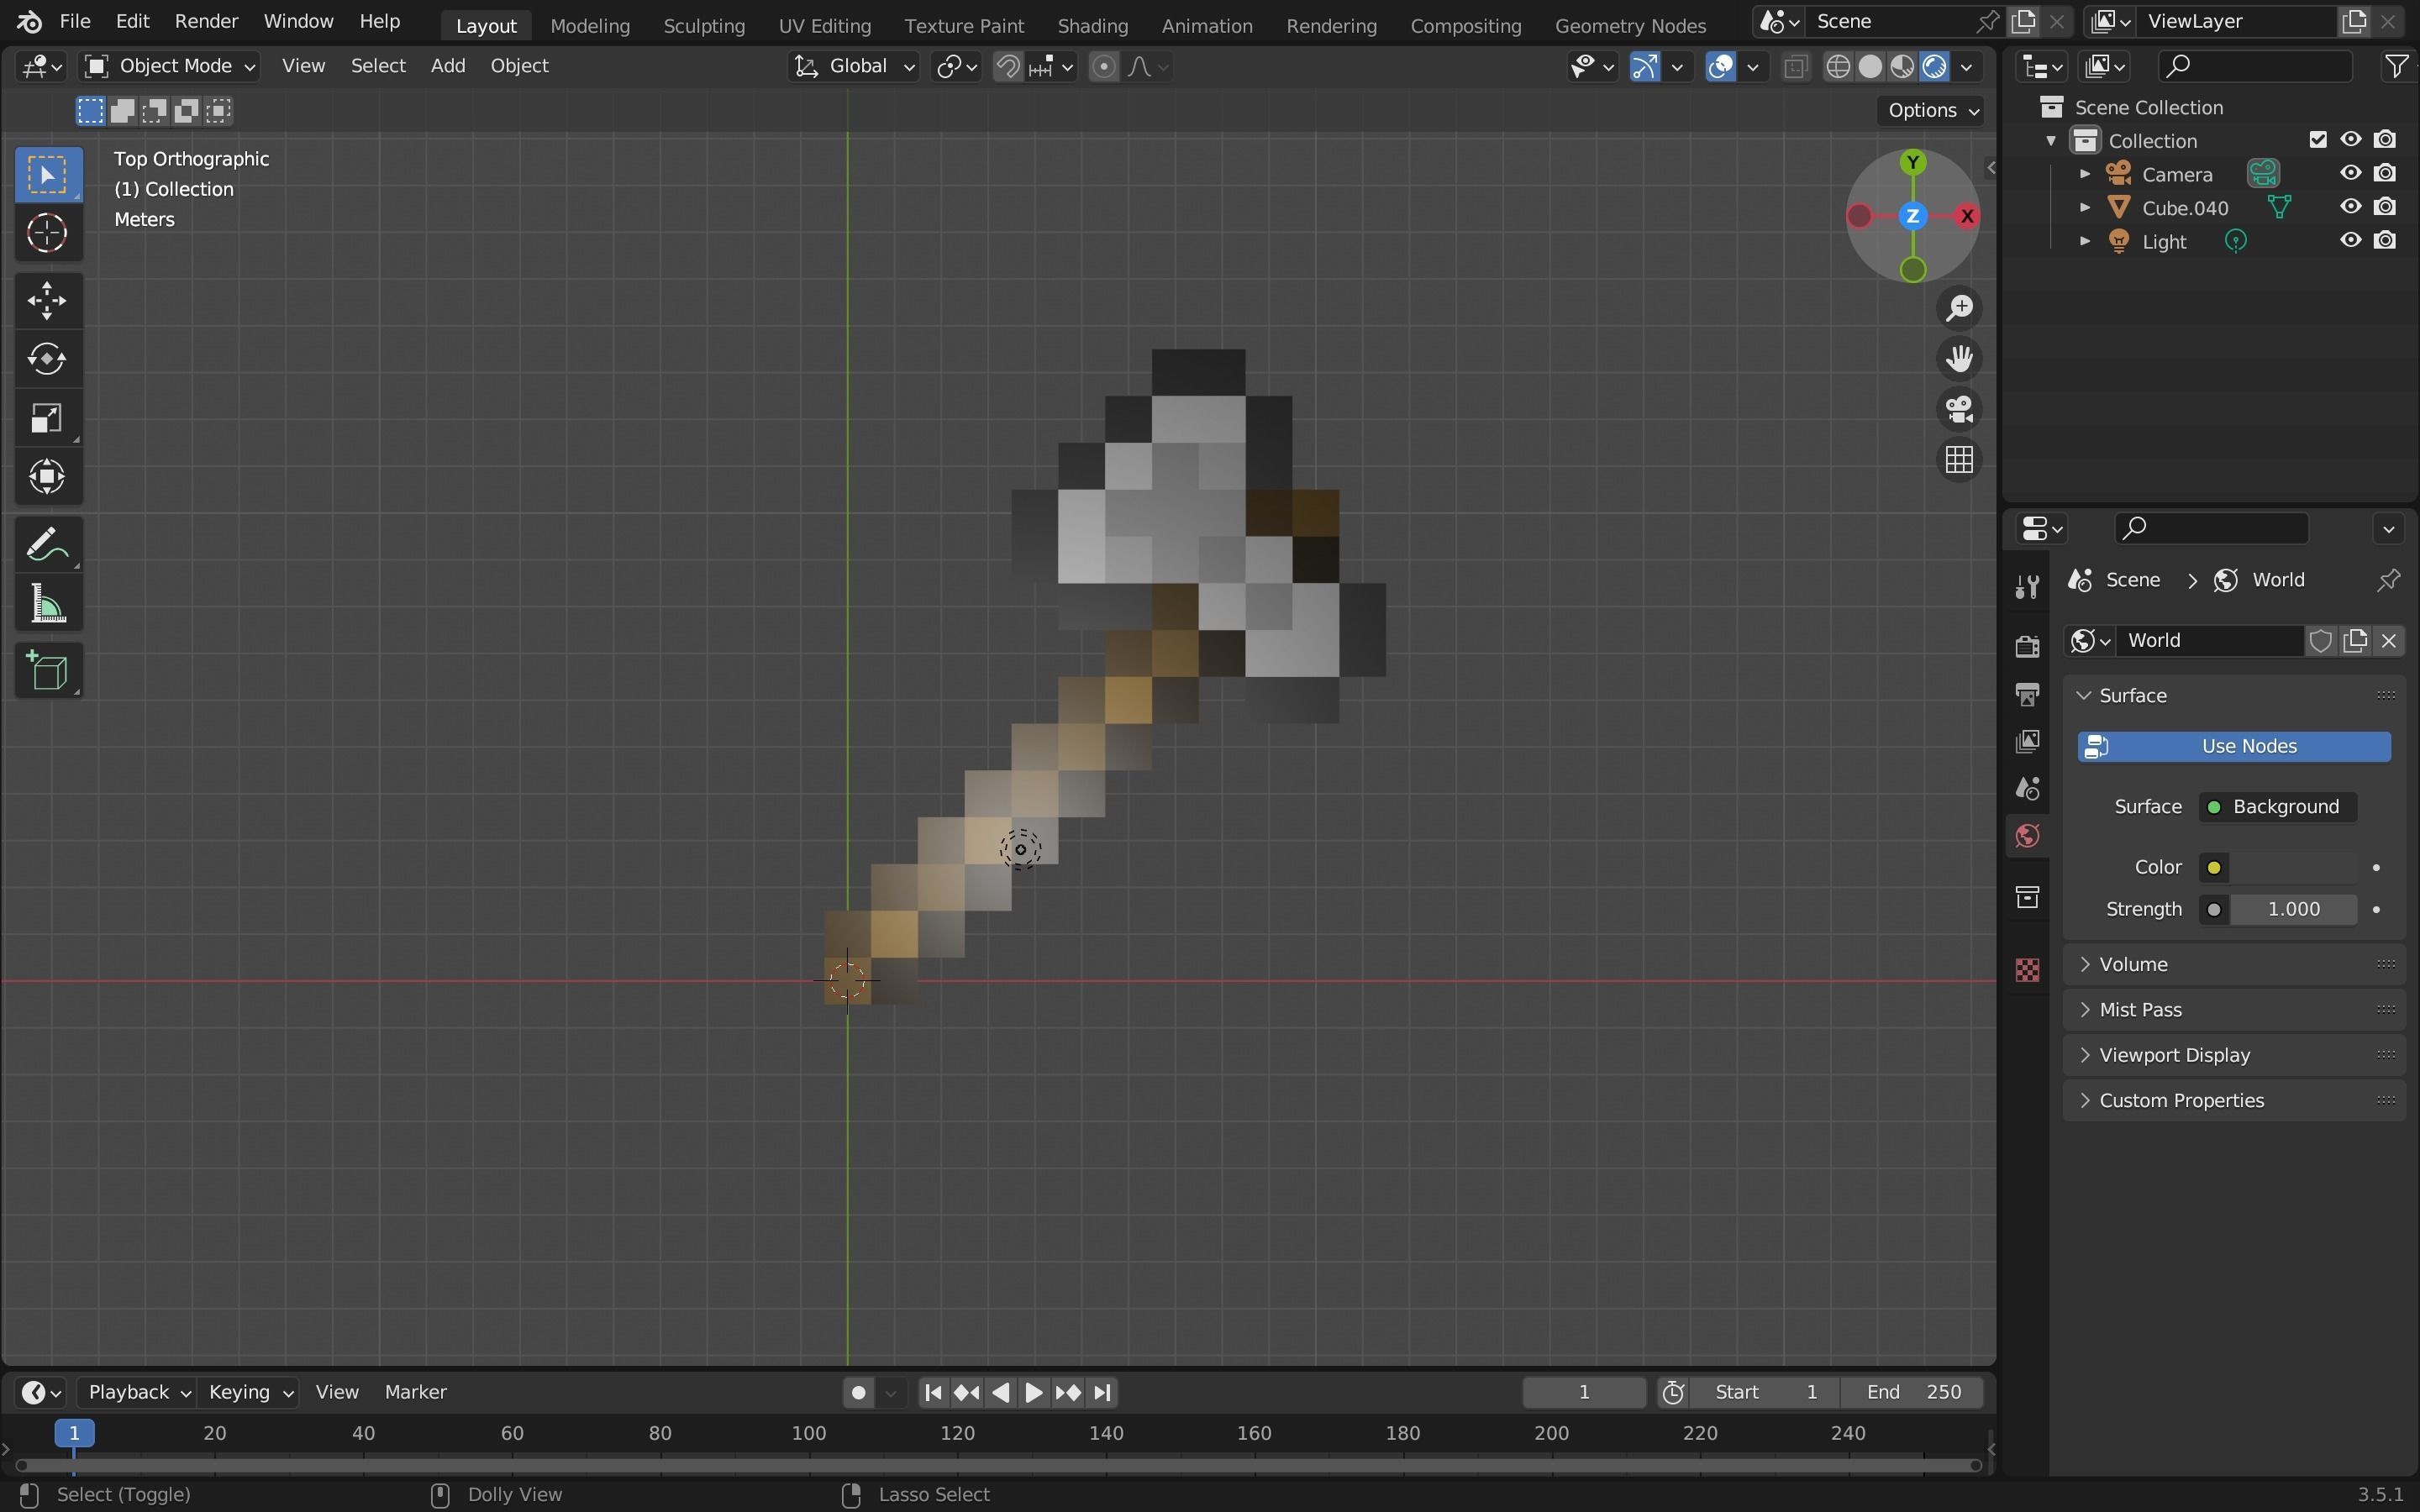Select the Add Cube tool
The width and height of the screenshot is (2420, 1512).
(x=47, y=671)
